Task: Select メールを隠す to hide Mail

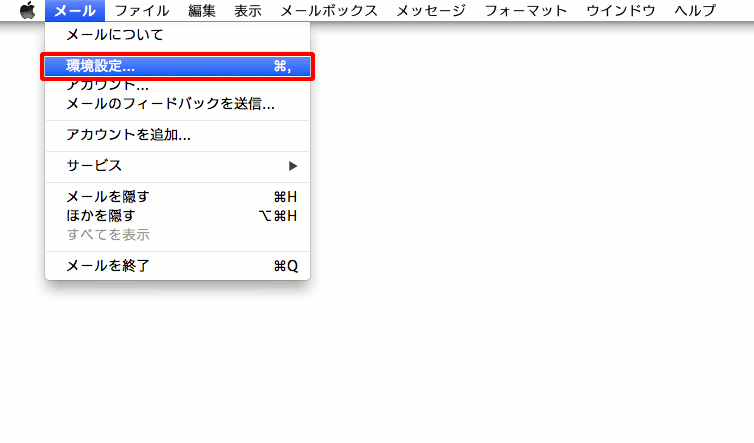Action: 107,197
